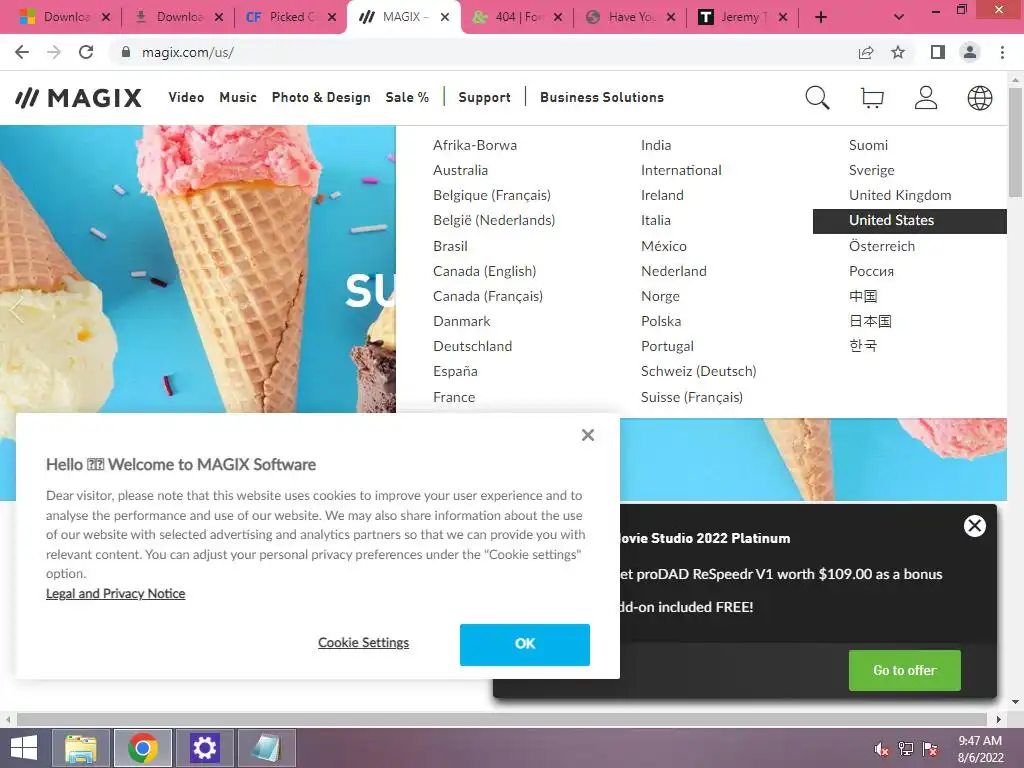Open Legal and Privacy Notice link

point(116,594)
